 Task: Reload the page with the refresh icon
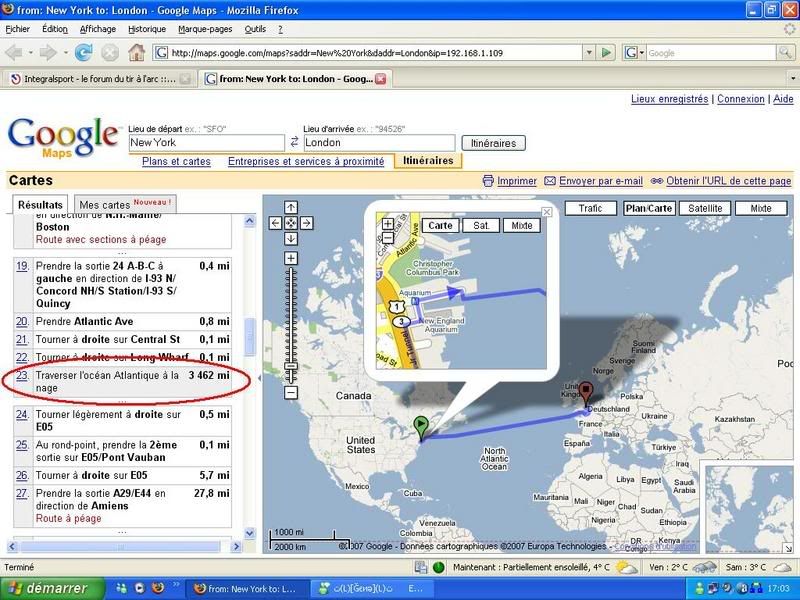(x=83, y=52)
